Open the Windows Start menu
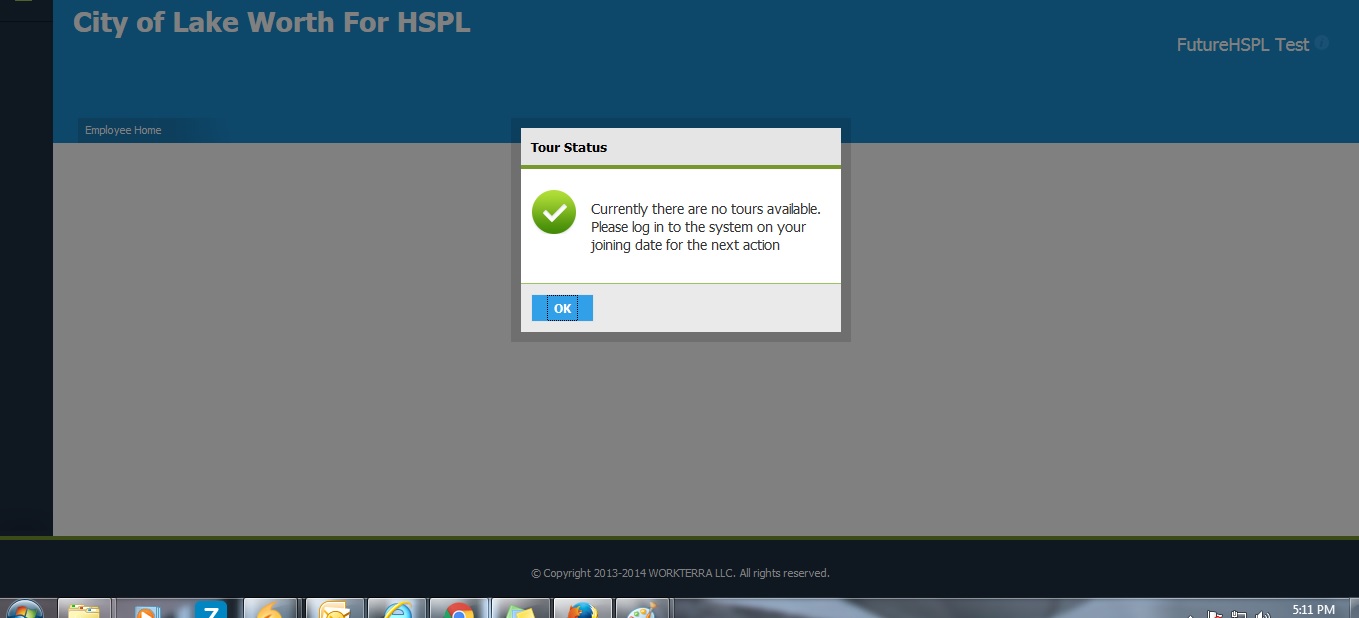 click(x=24, y=609)
